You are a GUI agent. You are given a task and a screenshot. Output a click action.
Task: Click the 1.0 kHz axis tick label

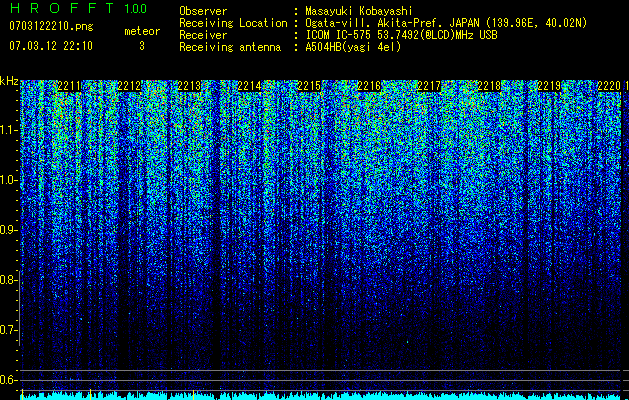click(8, 180)
